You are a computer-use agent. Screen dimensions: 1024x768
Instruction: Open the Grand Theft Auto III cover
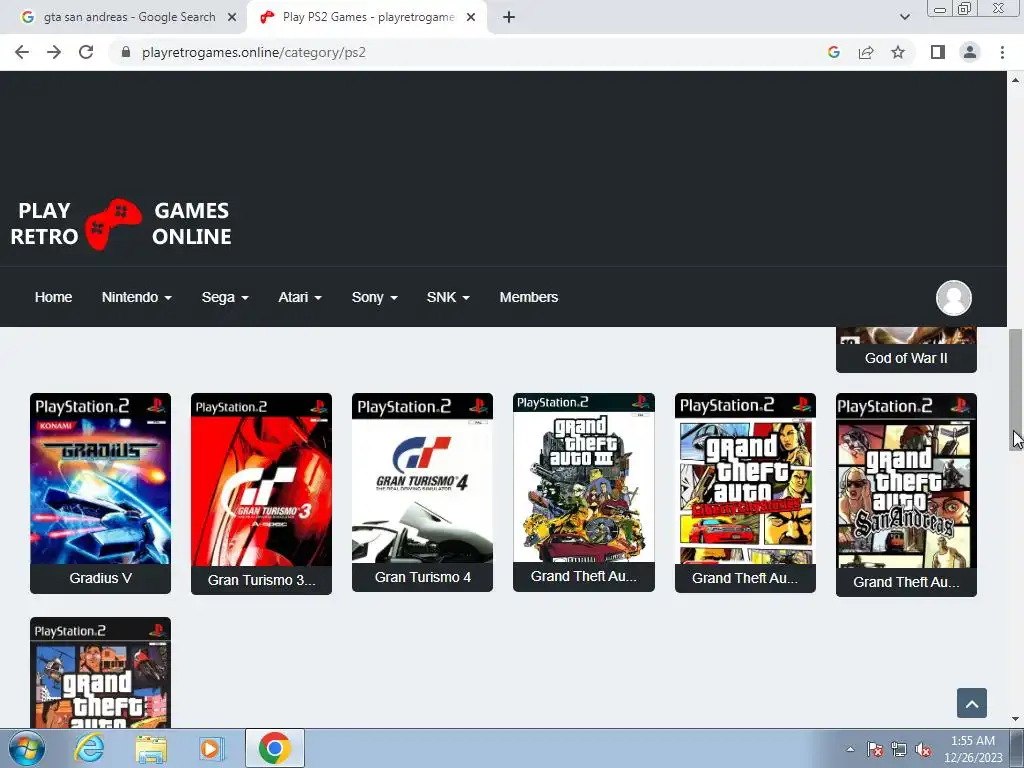584,477
